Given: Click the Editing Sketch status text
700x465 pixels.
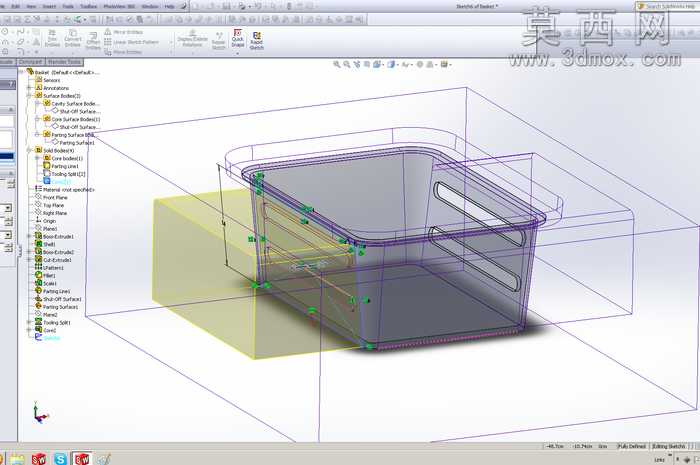Looking at the screenshot, I should tap(669, 446).
